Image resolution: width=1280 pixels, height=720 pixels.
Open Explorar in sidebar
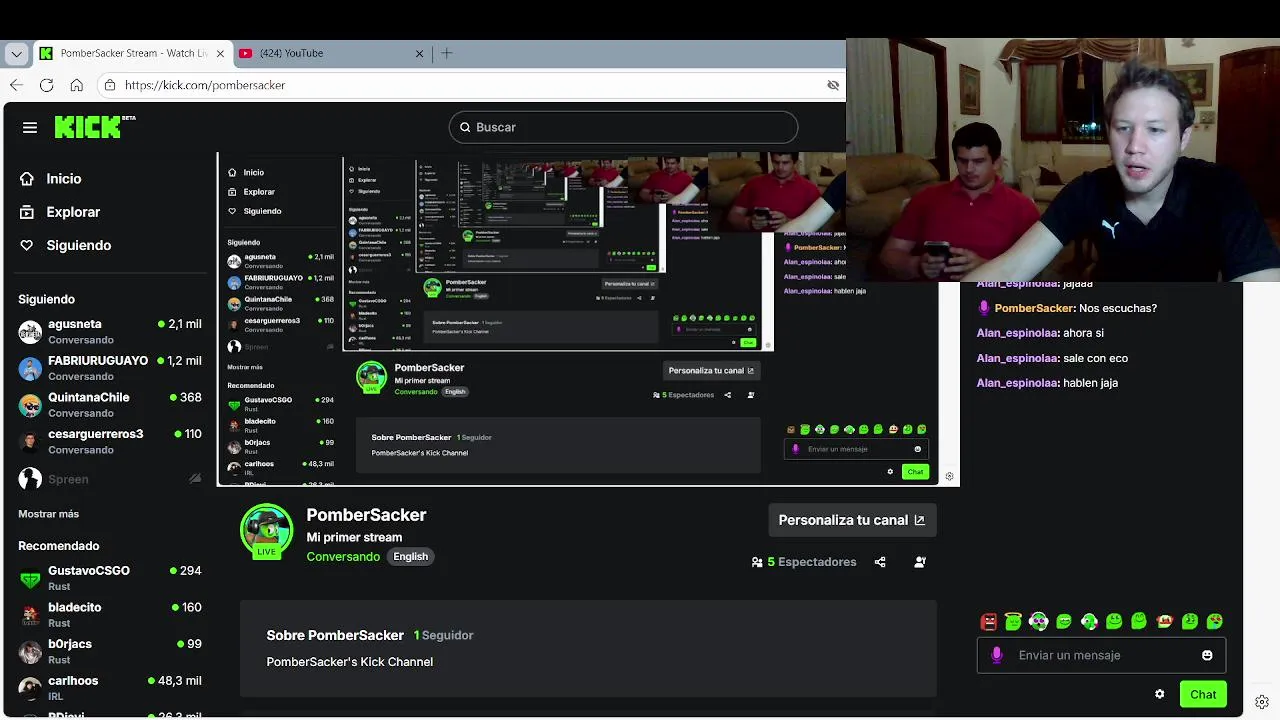point(60,212)
